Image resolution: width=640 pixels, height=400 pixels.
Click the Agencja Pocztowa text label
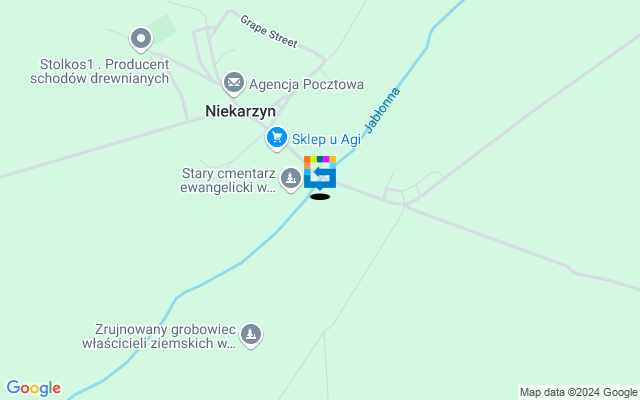(x=307, y=84)
